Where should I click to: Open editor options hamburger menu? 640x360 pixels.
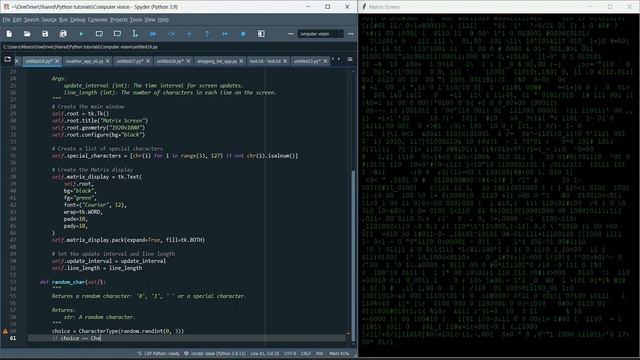click(350, 60)
